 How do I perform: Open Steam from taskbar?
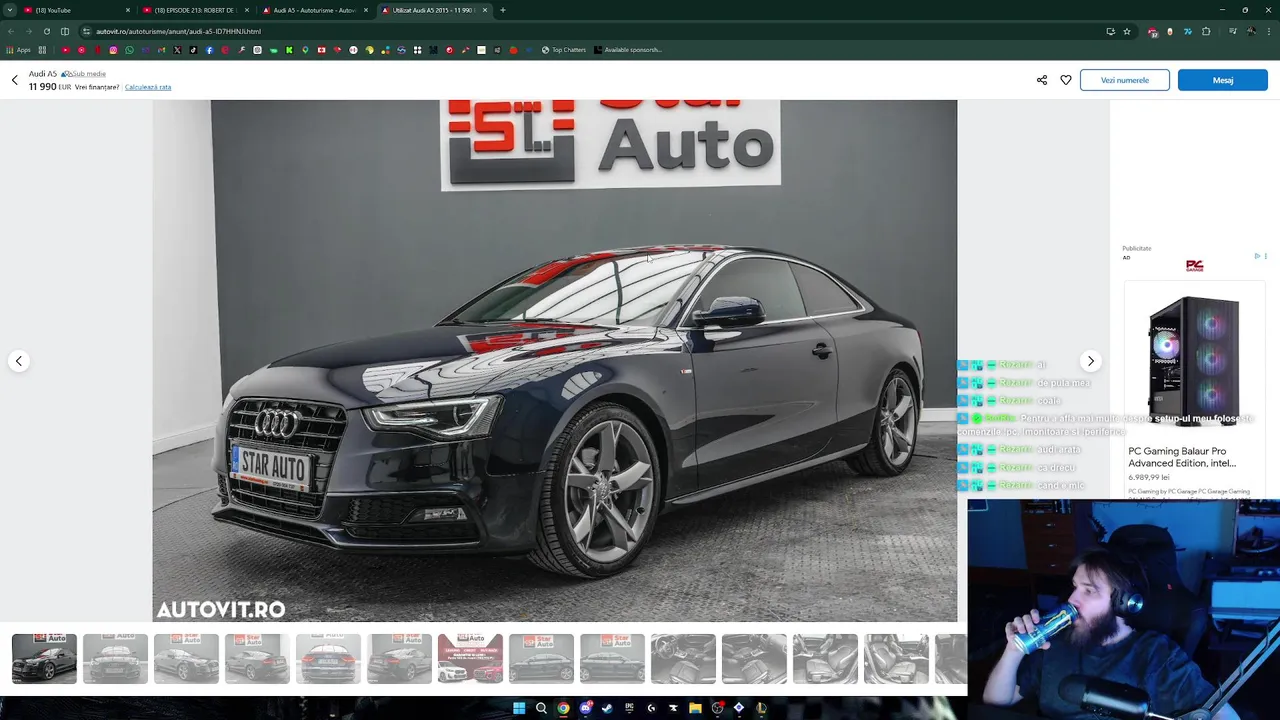(607, 708)
